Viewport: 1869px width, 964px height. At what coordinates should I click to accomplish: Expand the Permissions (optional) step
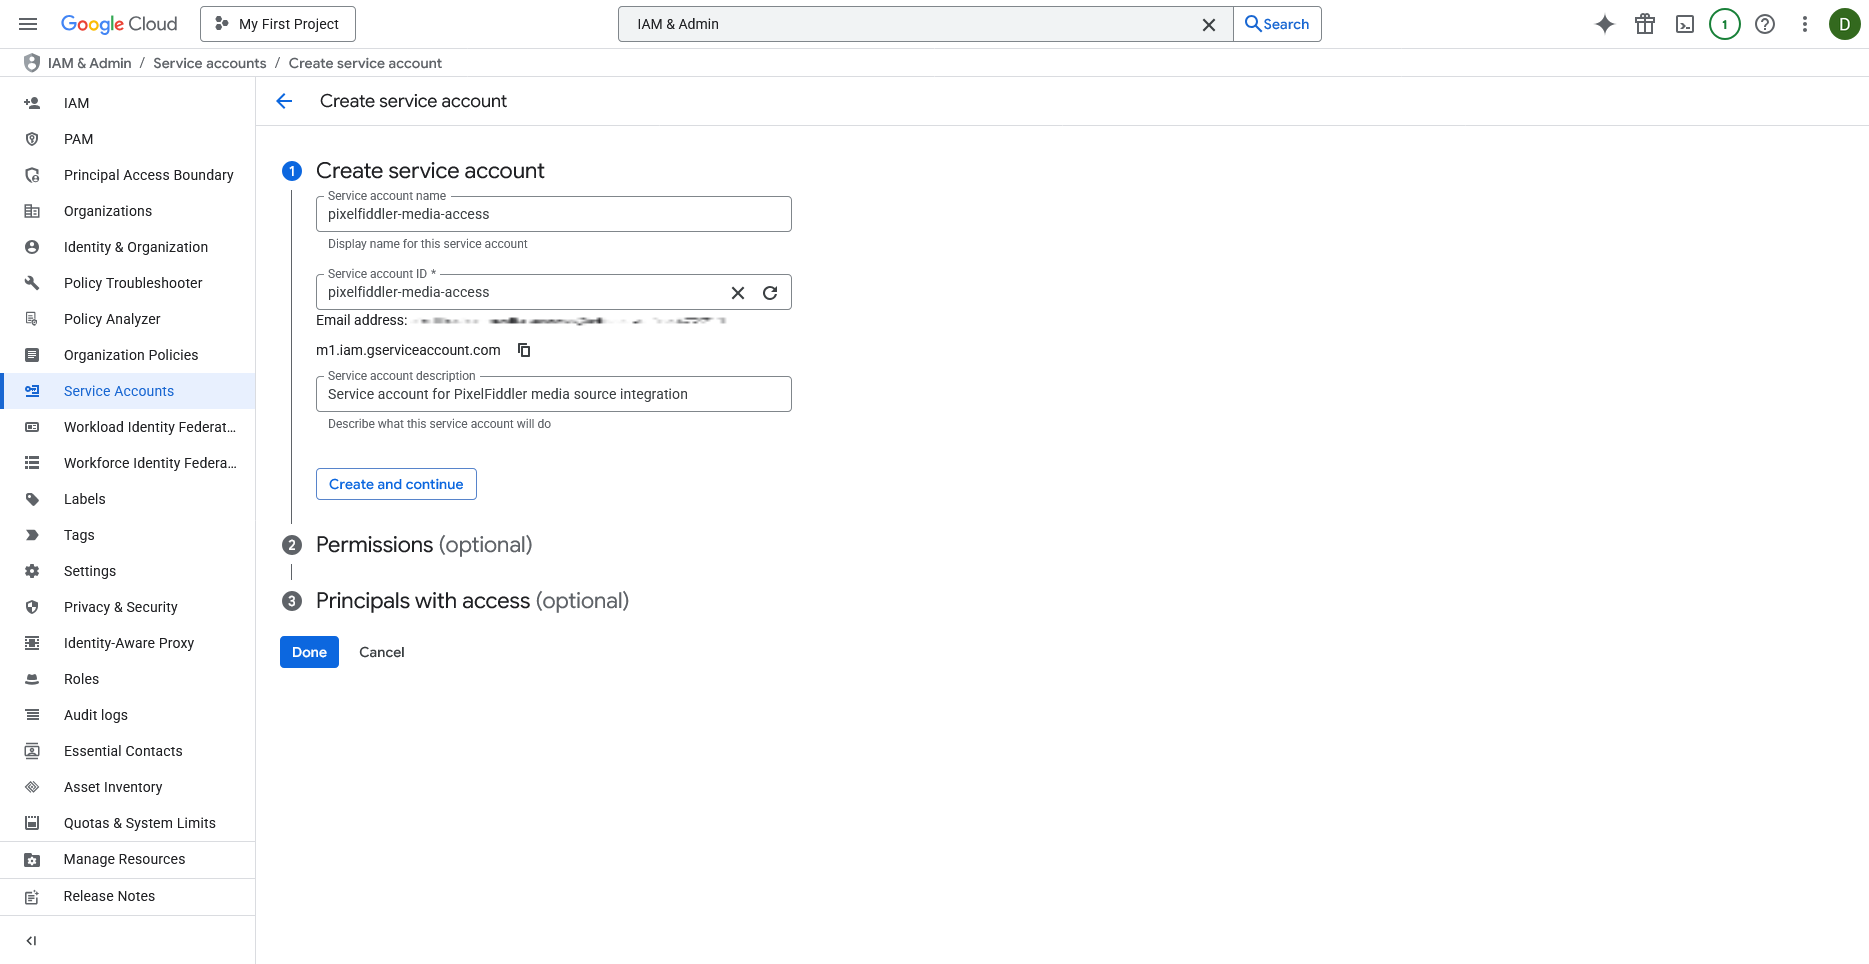(x=423, y=545)
